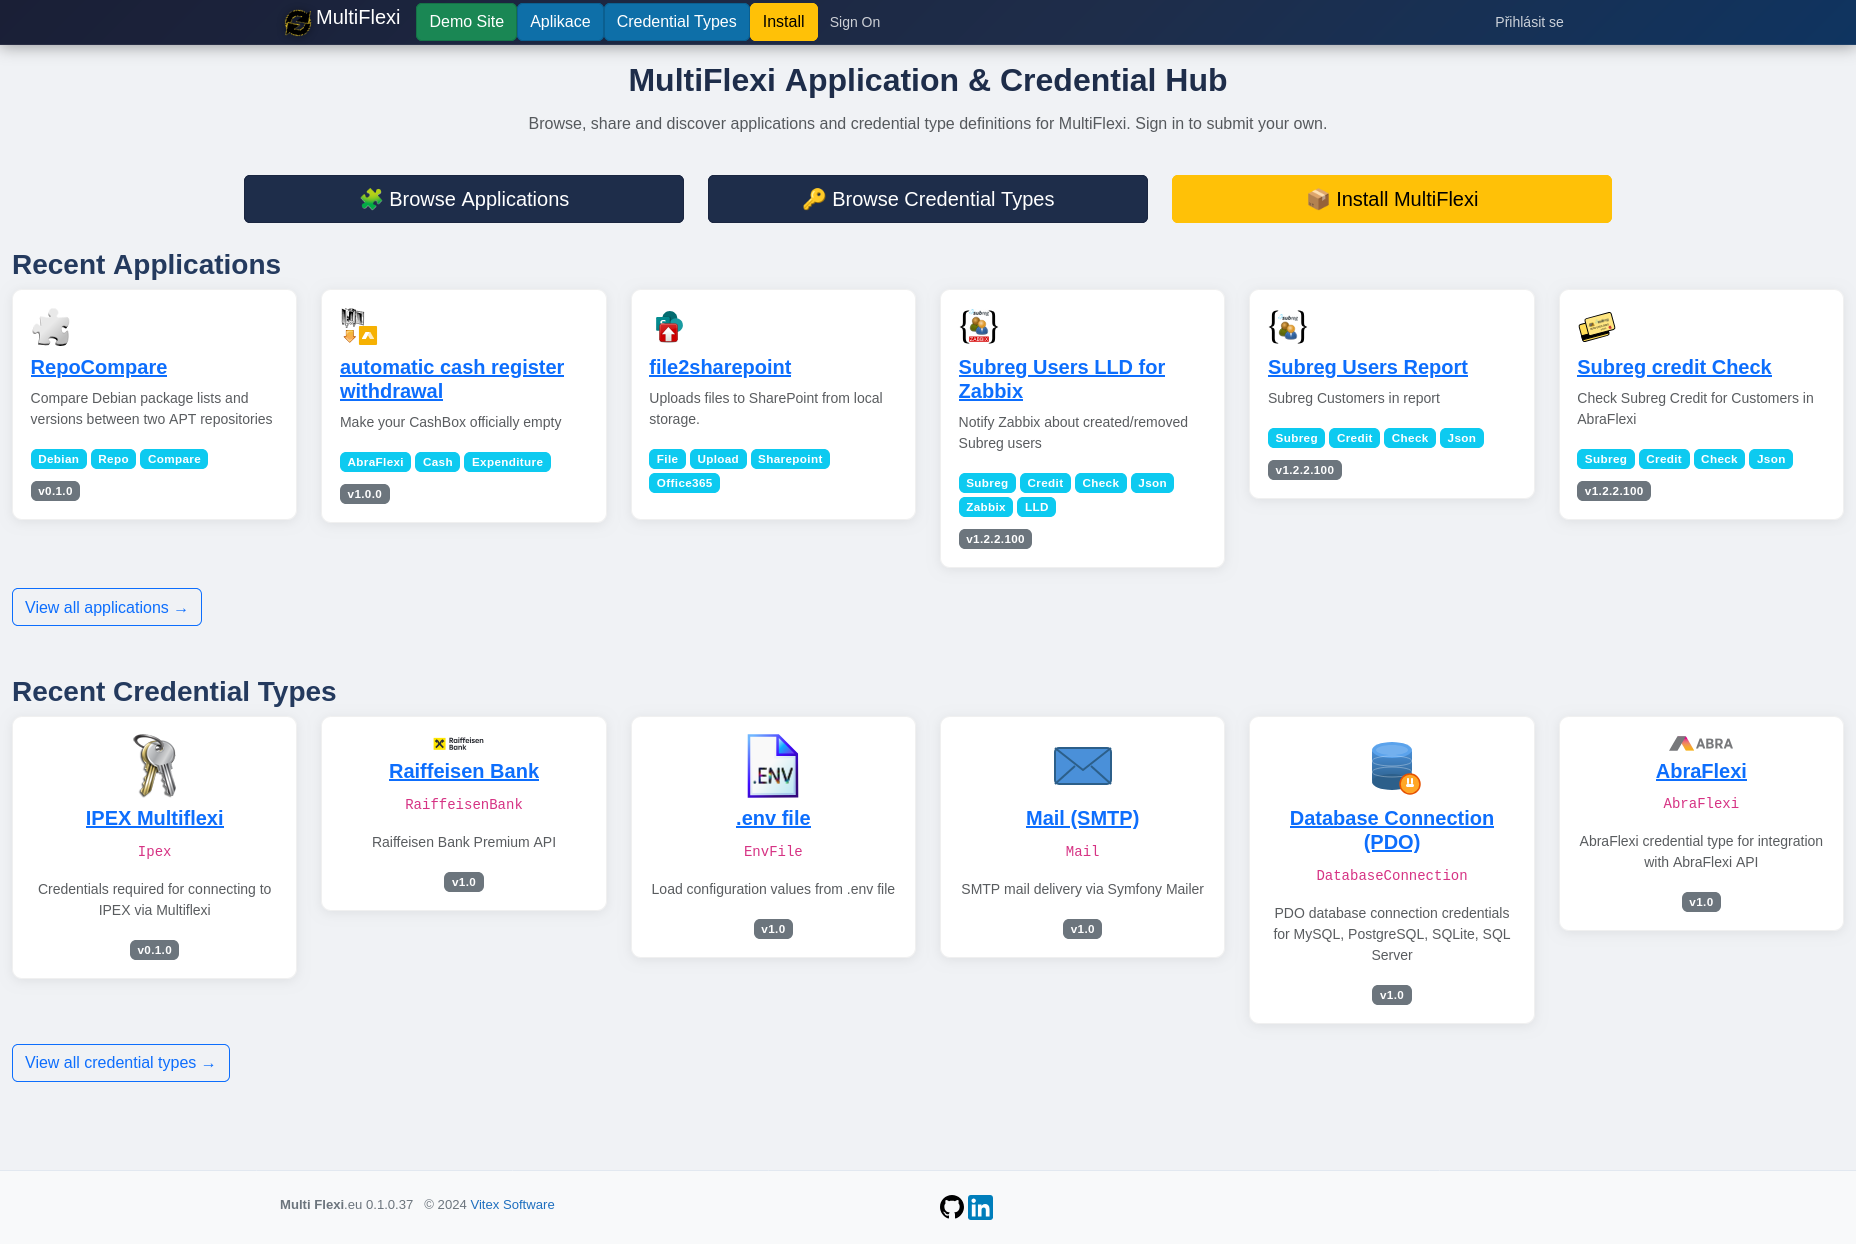
Task: Click the Sign On nav link
Action: 855,22
